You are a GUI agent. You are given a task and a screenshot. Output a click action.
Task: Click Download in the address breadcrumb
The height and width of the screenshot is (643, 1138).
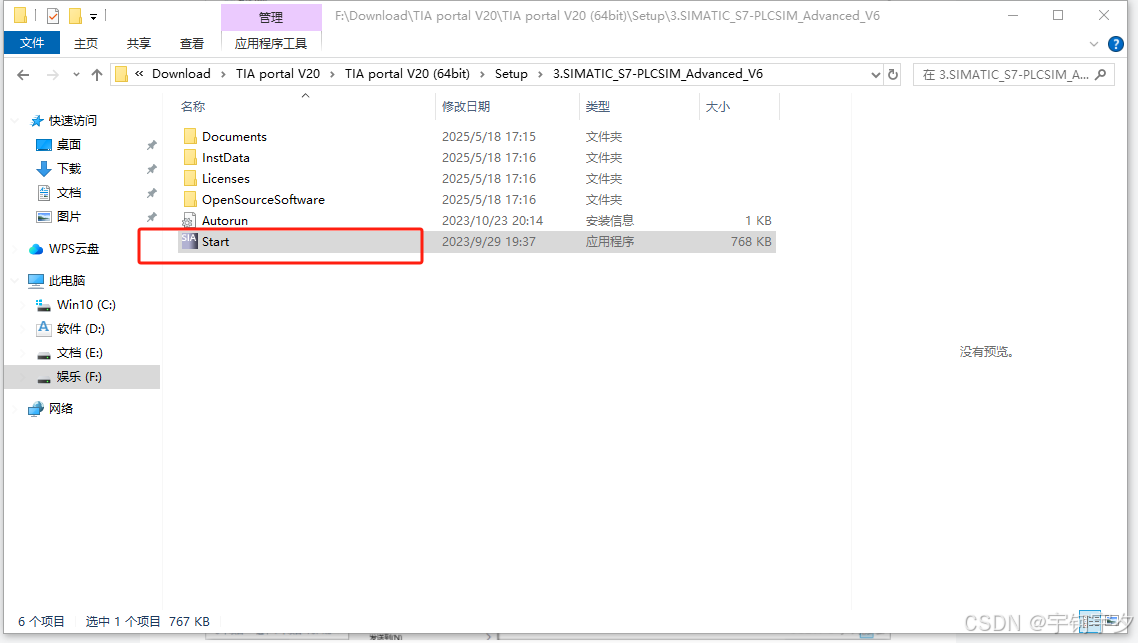(x=181, y=74)
